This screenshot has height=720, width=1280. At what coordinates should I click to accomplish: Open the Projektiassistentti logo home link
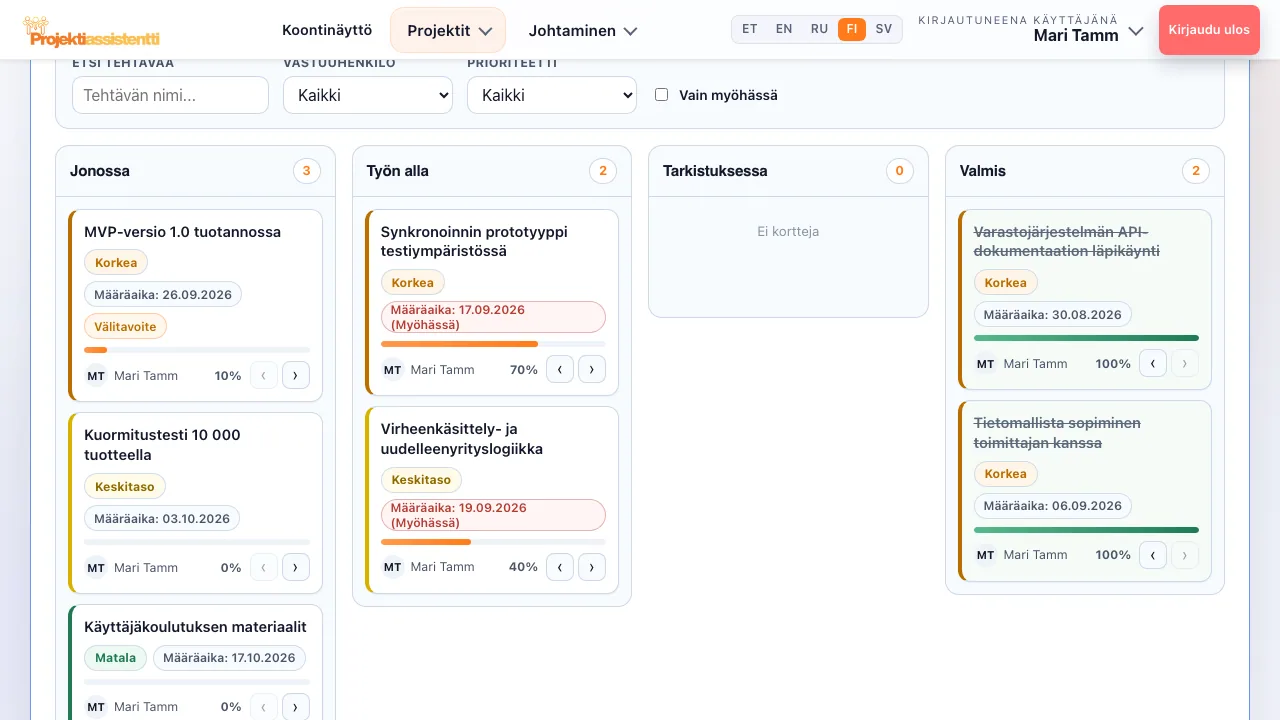[90, 33]
